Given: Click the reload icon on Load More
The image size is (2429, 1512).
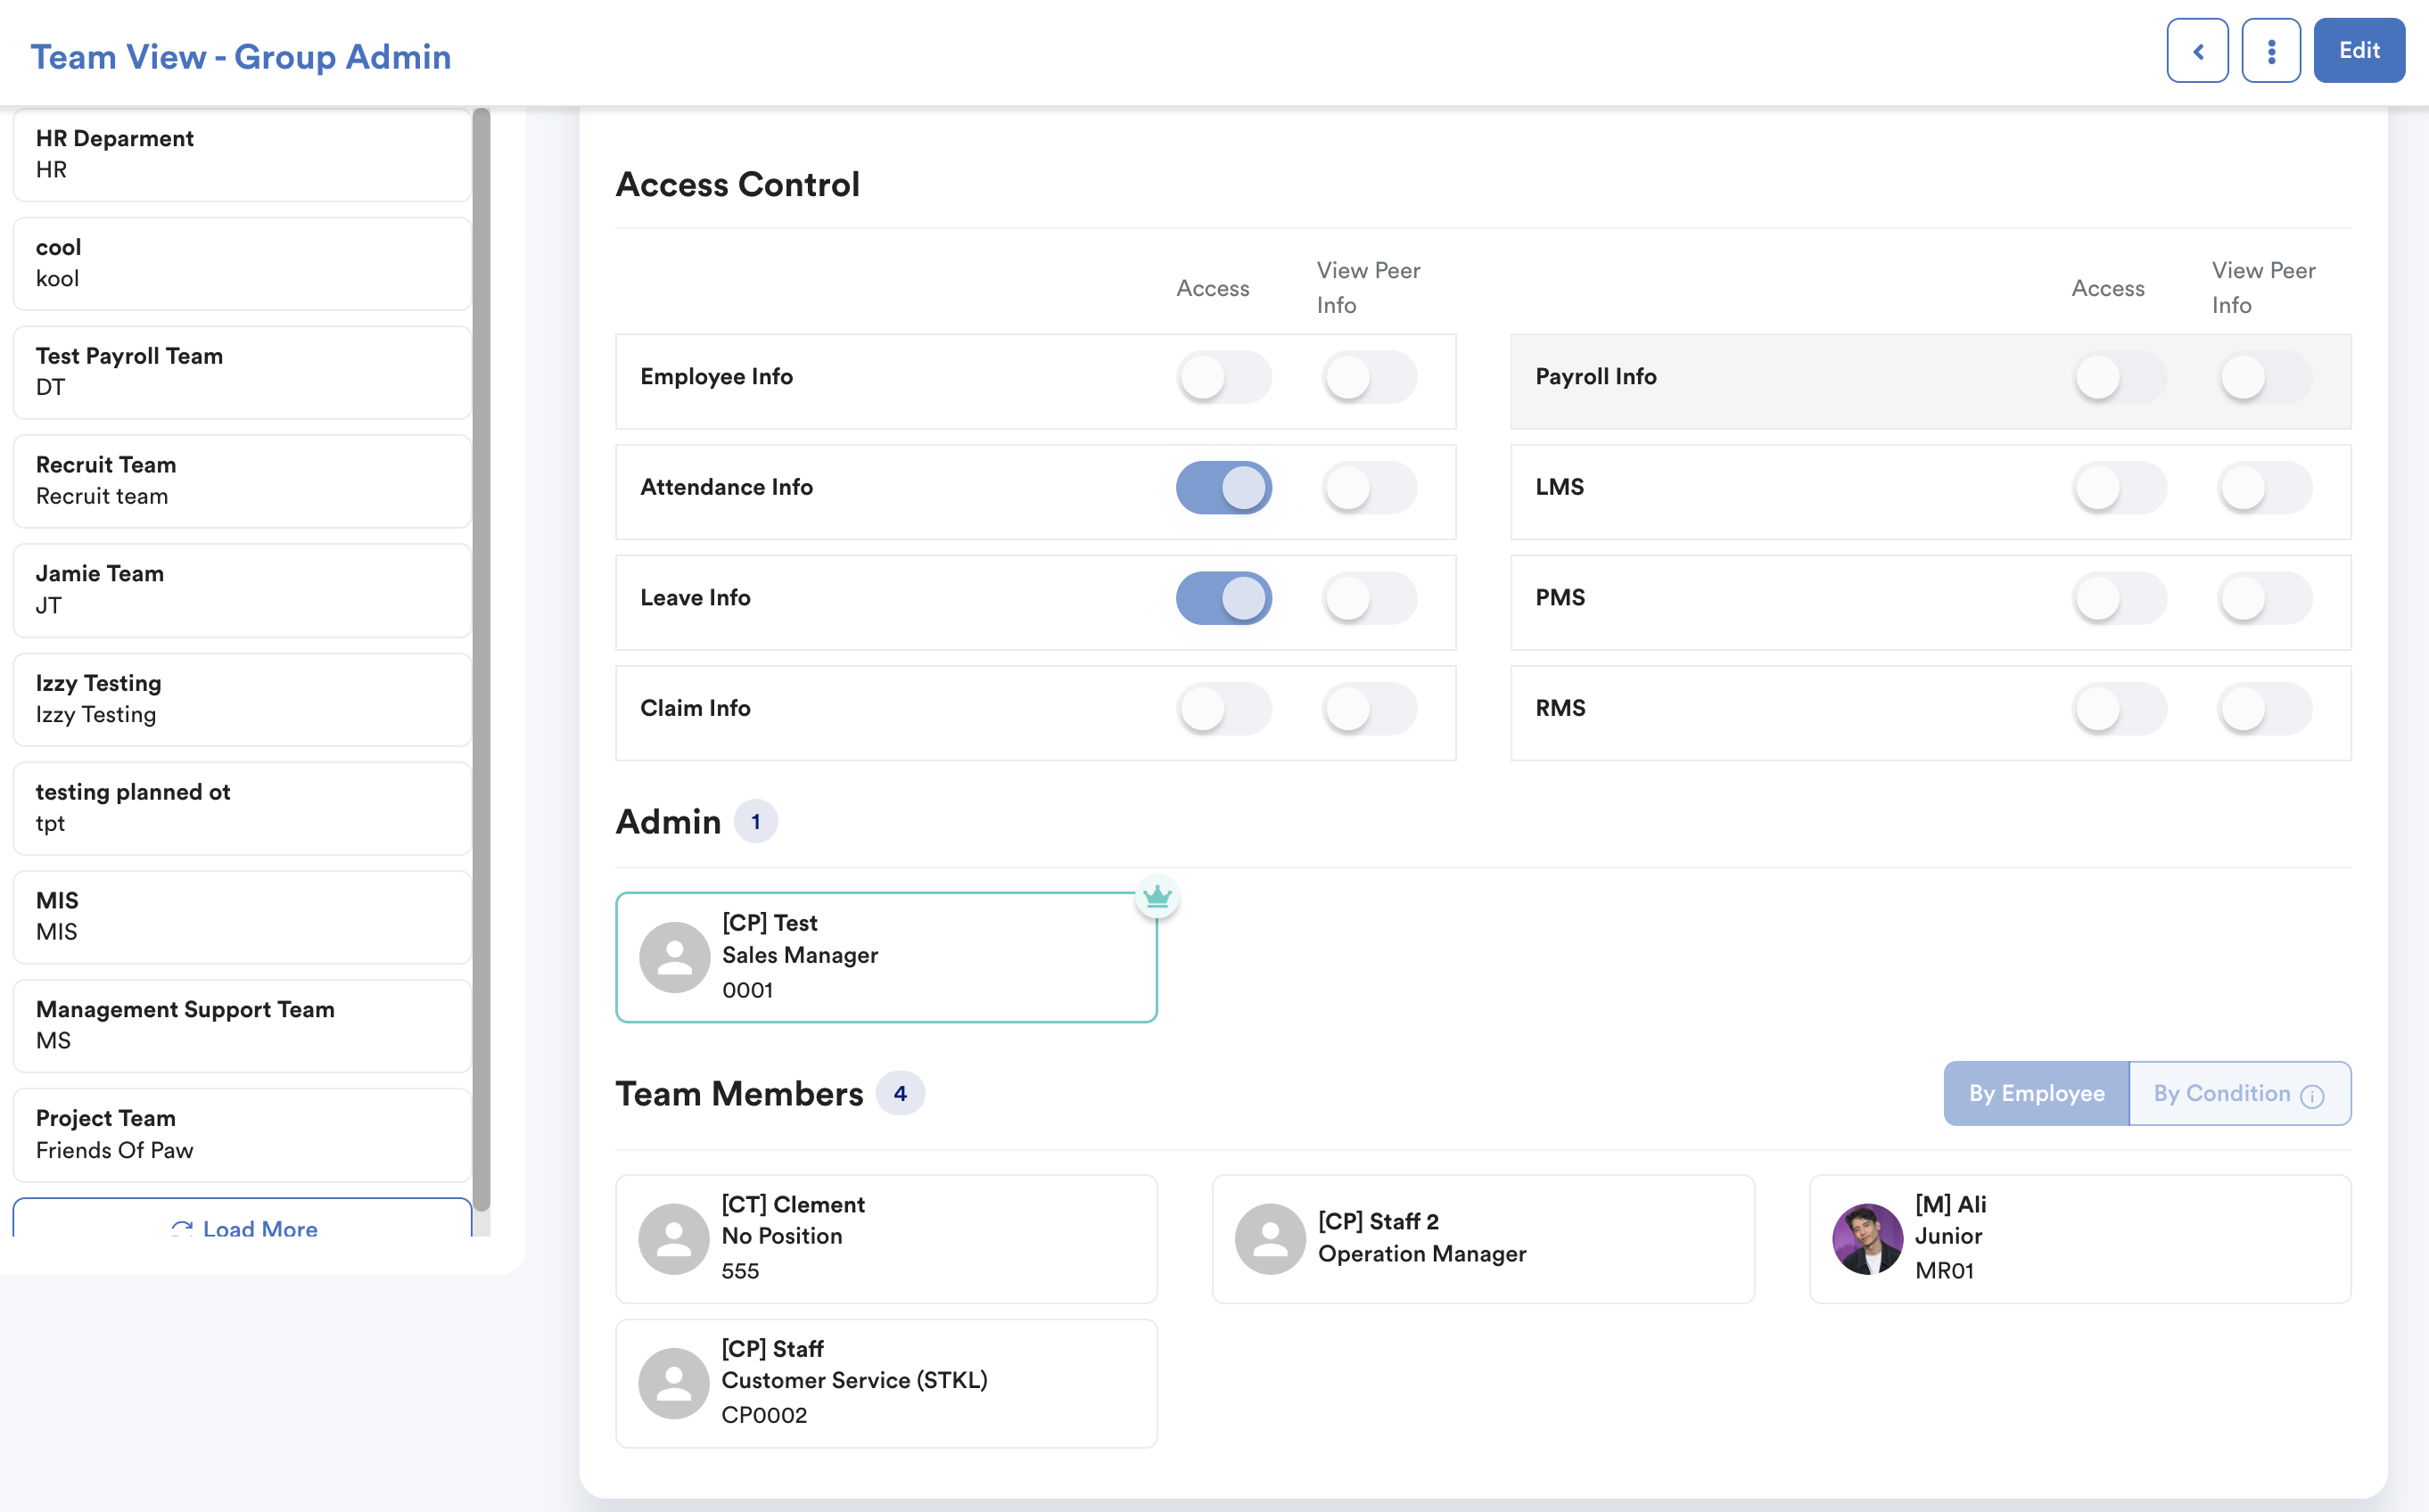Looking at the screenshot, I should pyautogui.click(x=182, y=1228).
